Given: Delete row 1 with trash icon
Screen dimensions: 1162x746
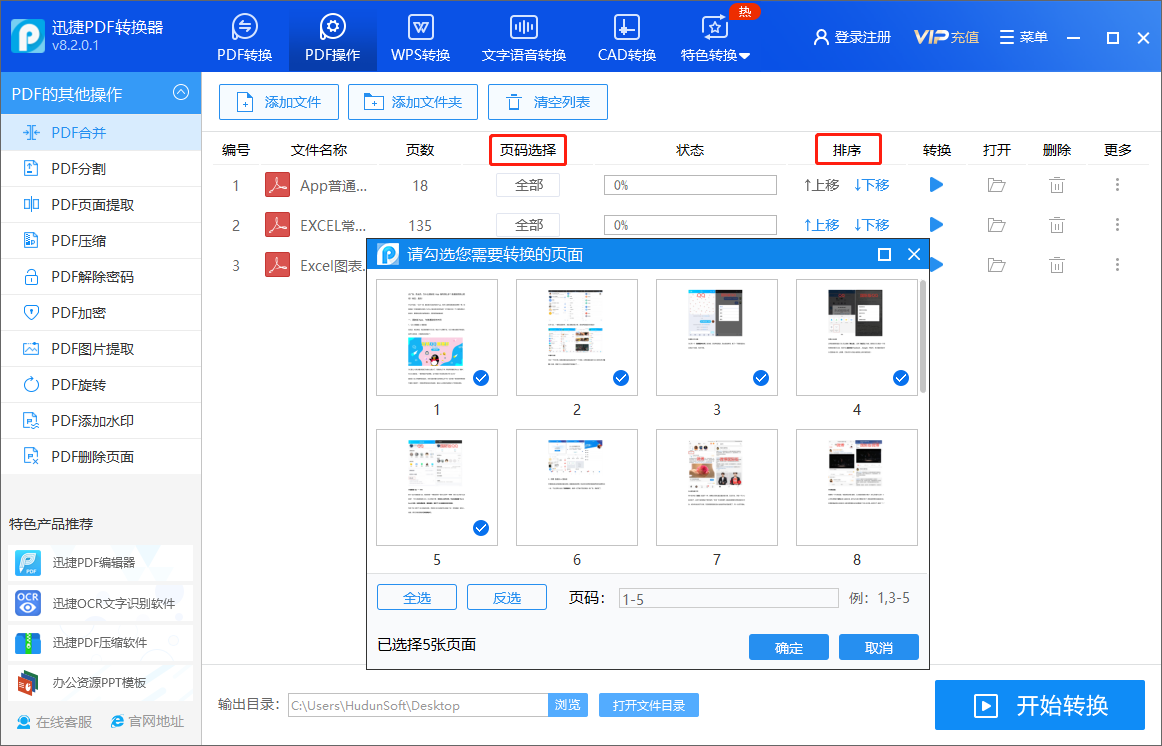Looking at the screenshot, I should tap(1057, 185).
